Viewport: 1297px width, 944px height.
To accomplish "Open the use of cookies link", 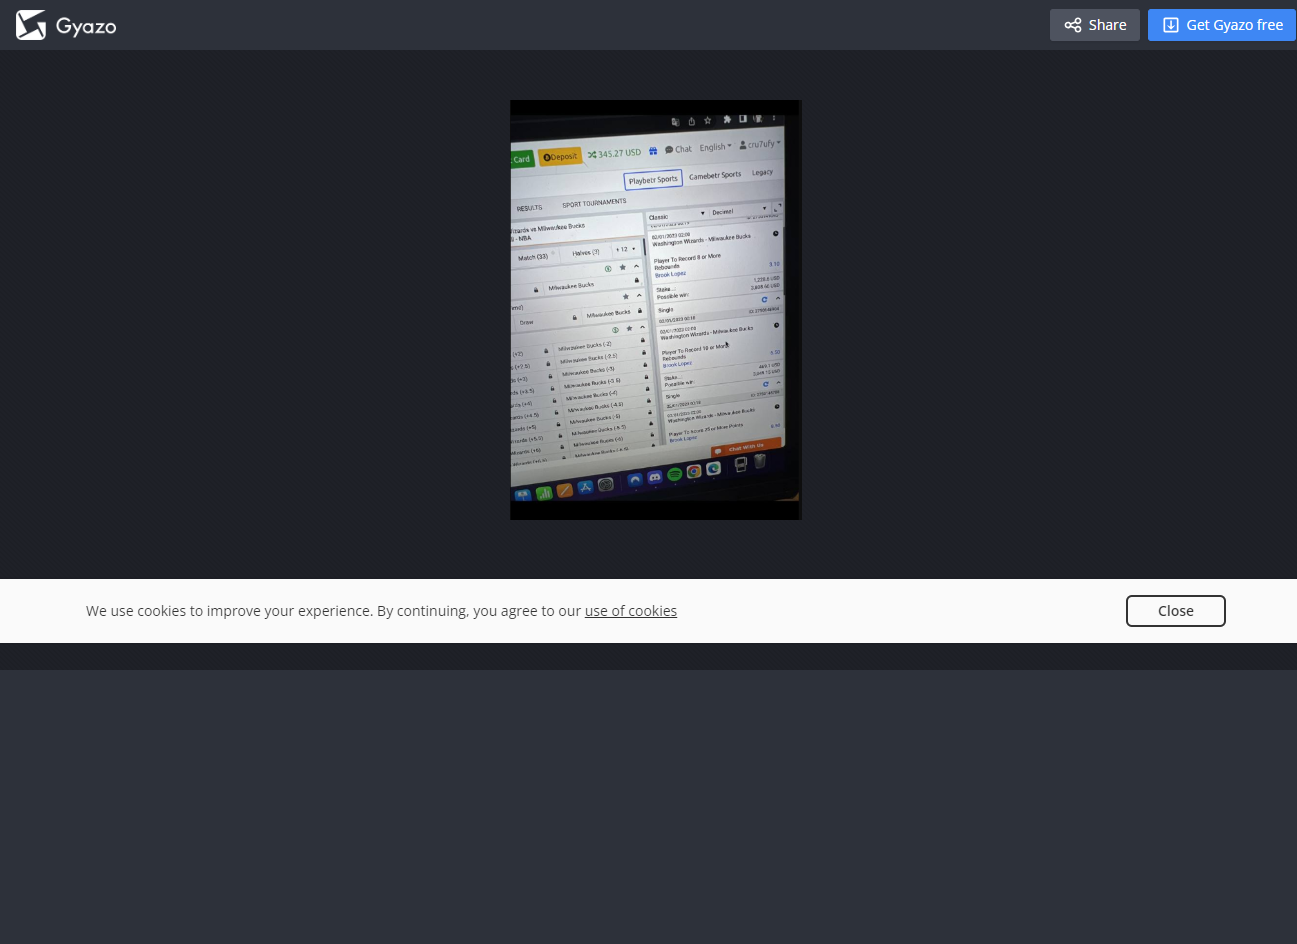I will 631,611.
